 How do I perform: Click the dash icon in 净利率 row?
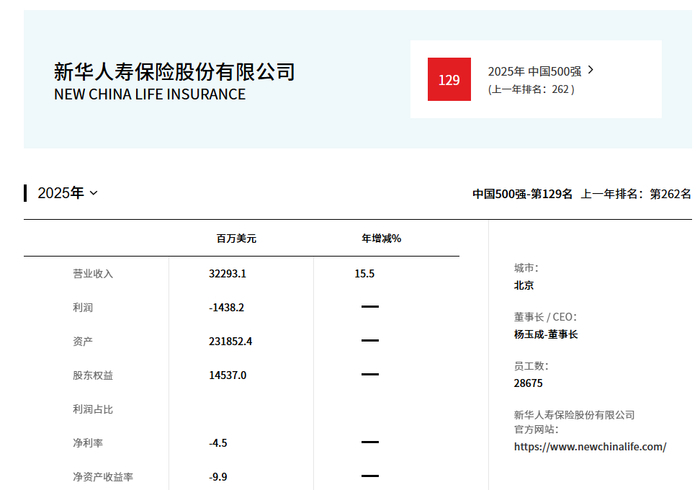point(369,442)
